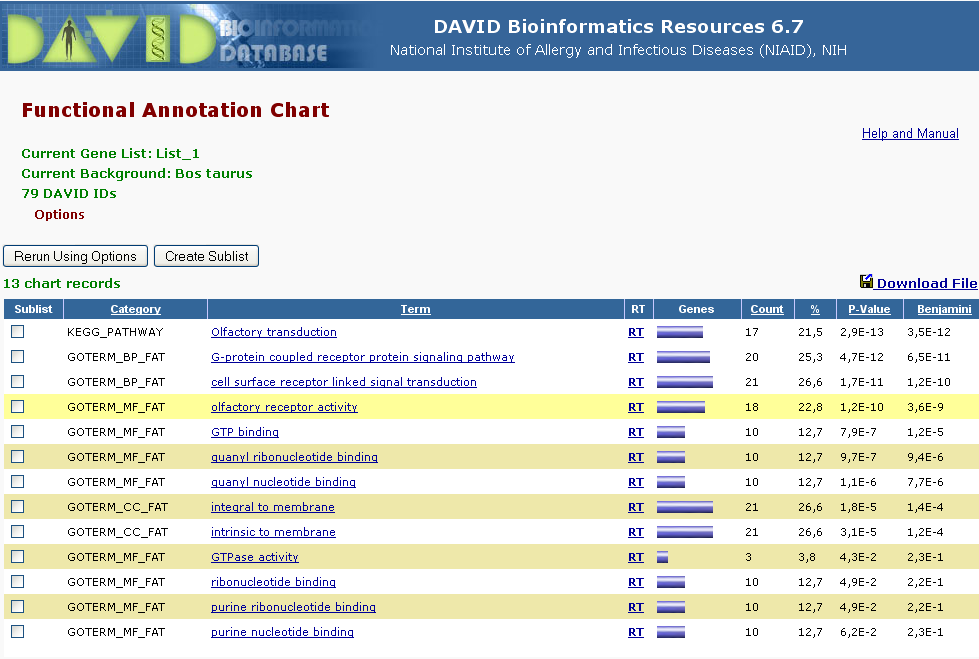Open the olfactory receptor activity term
Screen dimensions: 979x659
click(x=284, y=407)
